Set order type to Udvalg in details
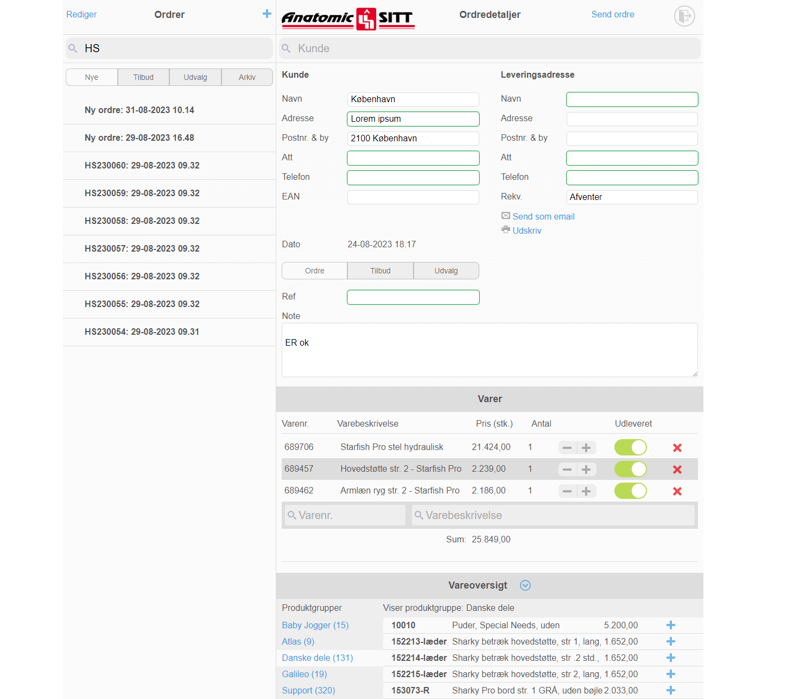 [446, 270]
